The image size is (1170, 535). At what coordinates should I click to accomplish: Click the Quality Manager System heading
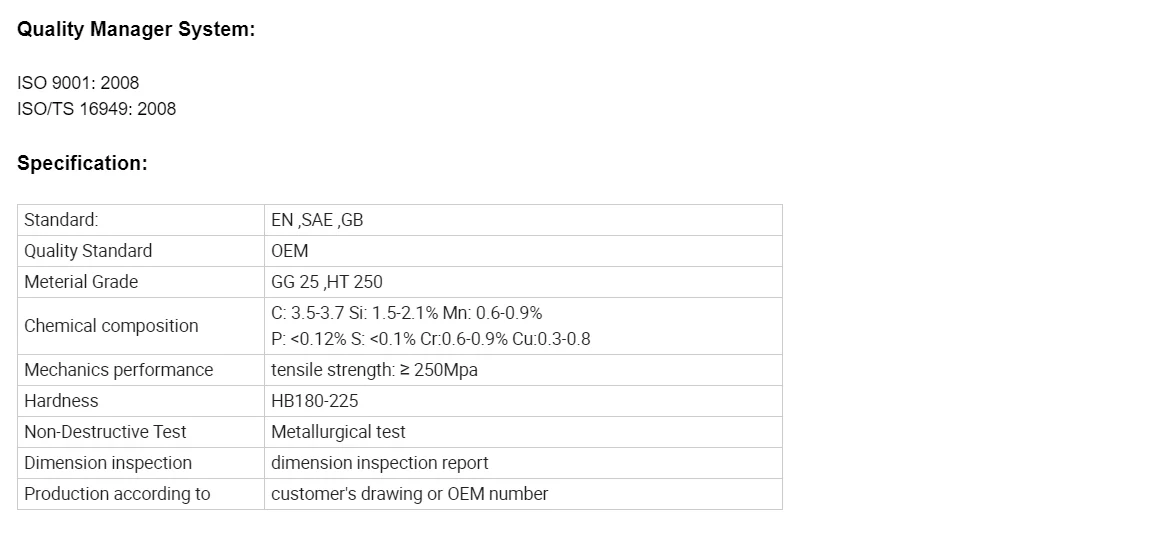coord(136,30)
